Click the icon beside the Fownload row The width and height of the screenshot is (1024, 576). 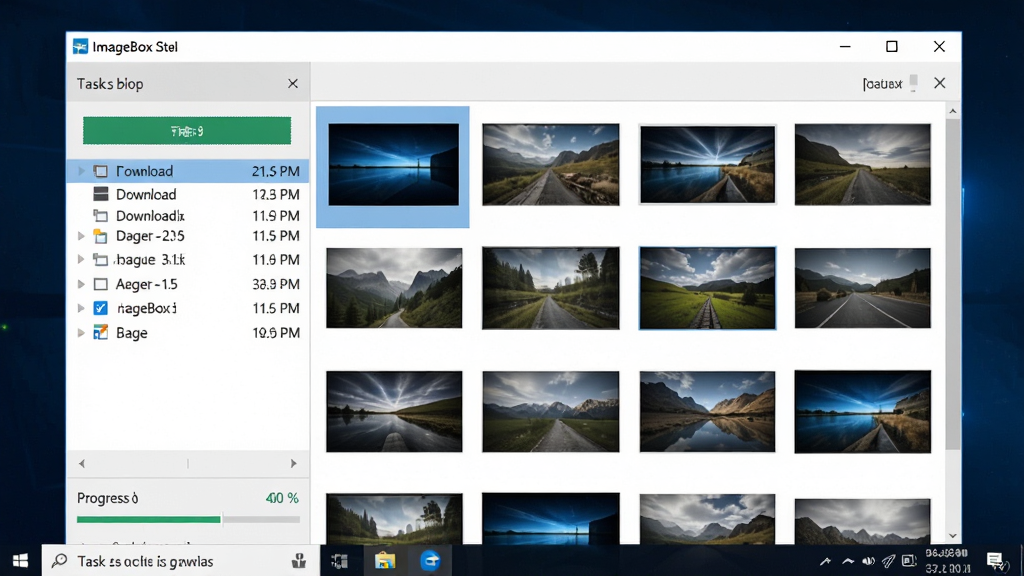pos(101,171)
